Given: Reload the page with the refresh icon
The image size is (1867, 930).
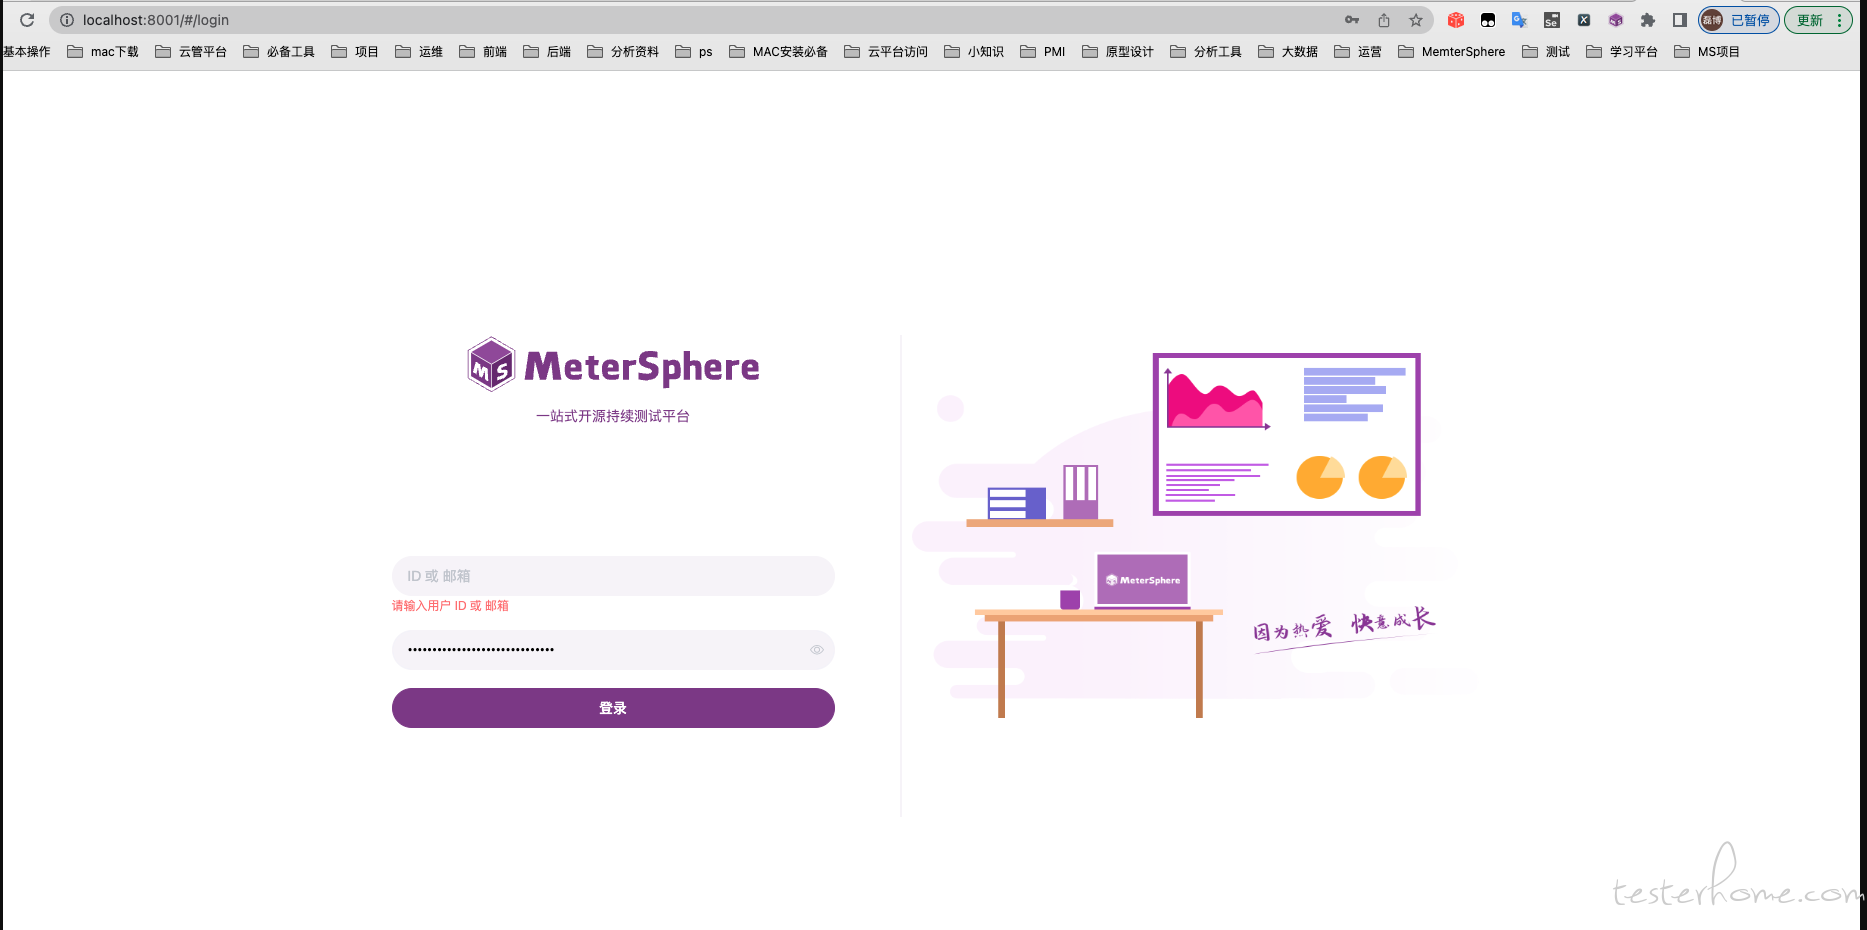Looking at the screenshot, I should tap(27, 20).
